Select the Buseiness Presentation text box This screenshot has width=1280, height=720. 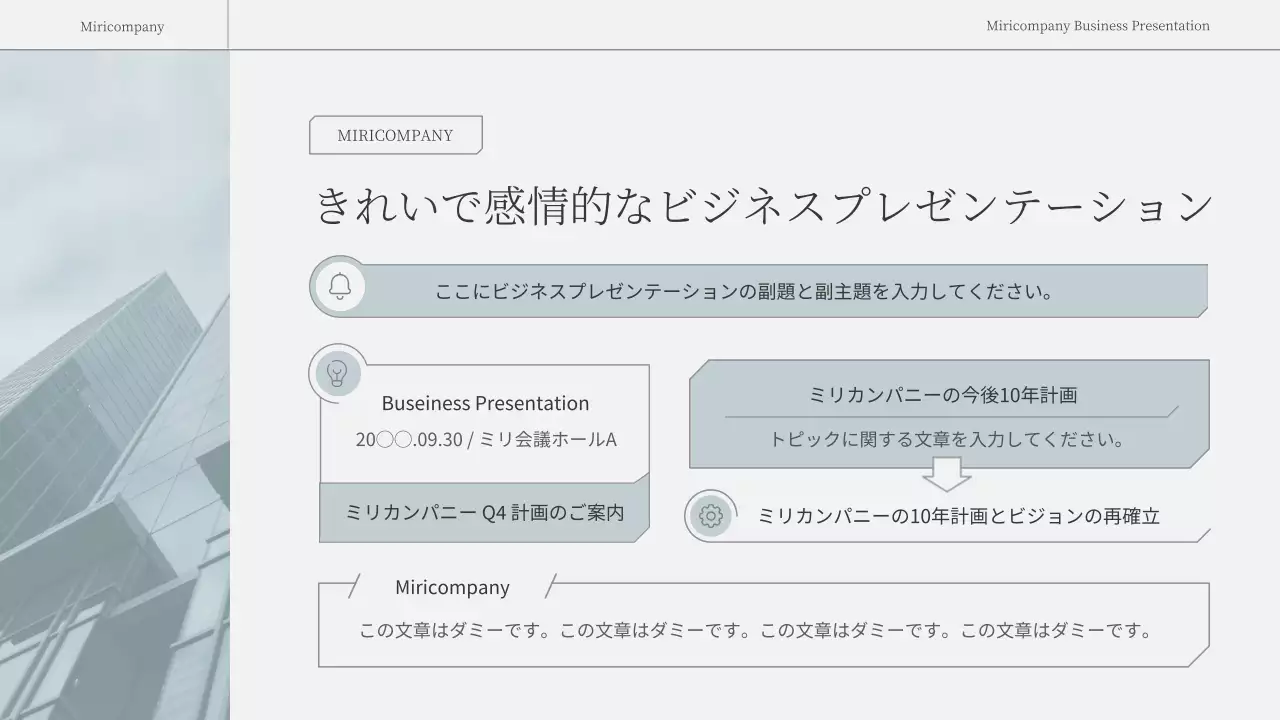pyautogui.click(x=485, y=403)
